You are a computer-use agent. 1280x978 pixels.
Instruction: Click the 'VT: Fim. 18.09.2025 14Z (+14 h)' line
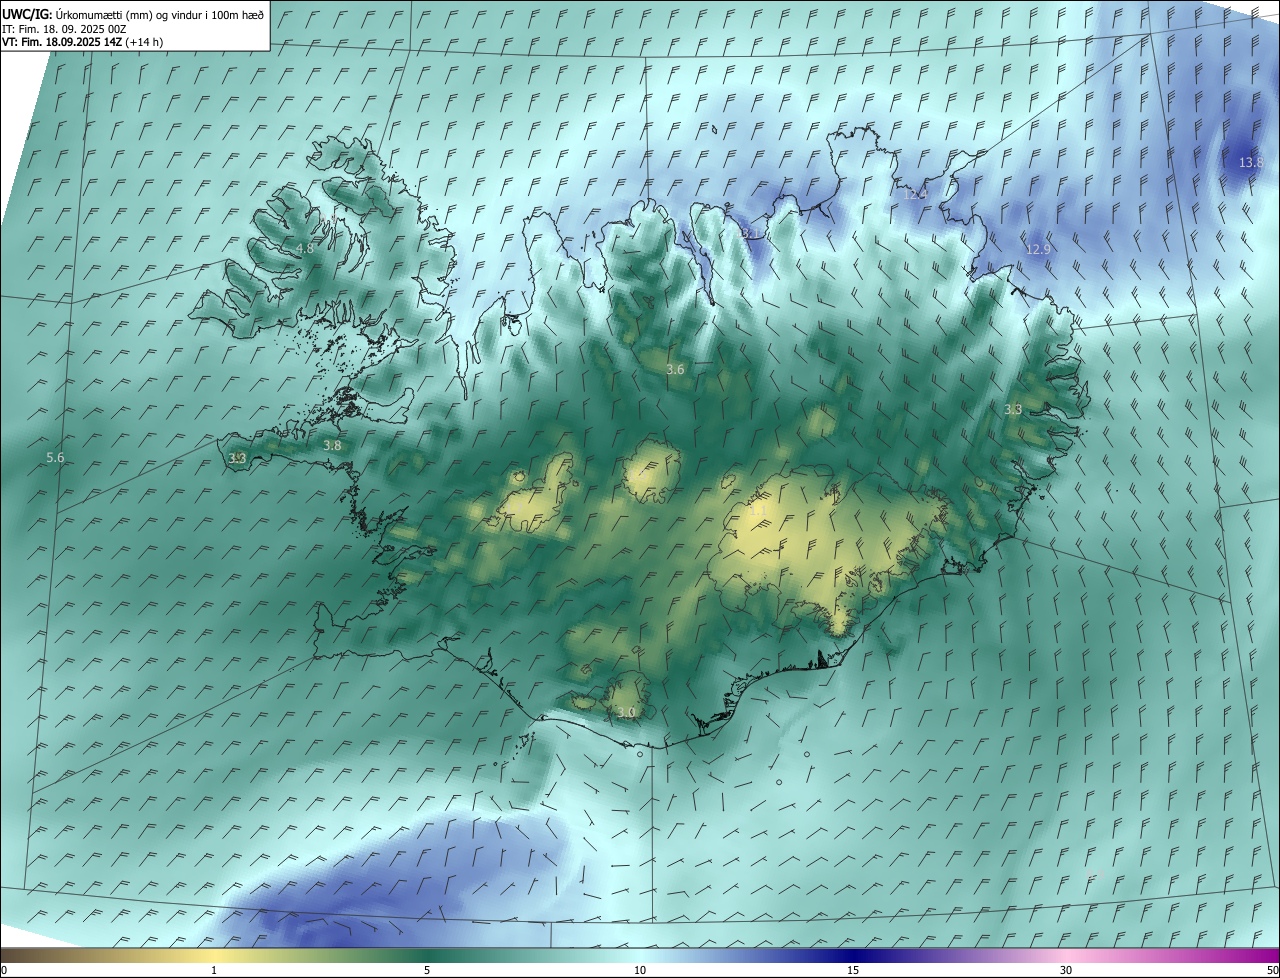point(82,42)
